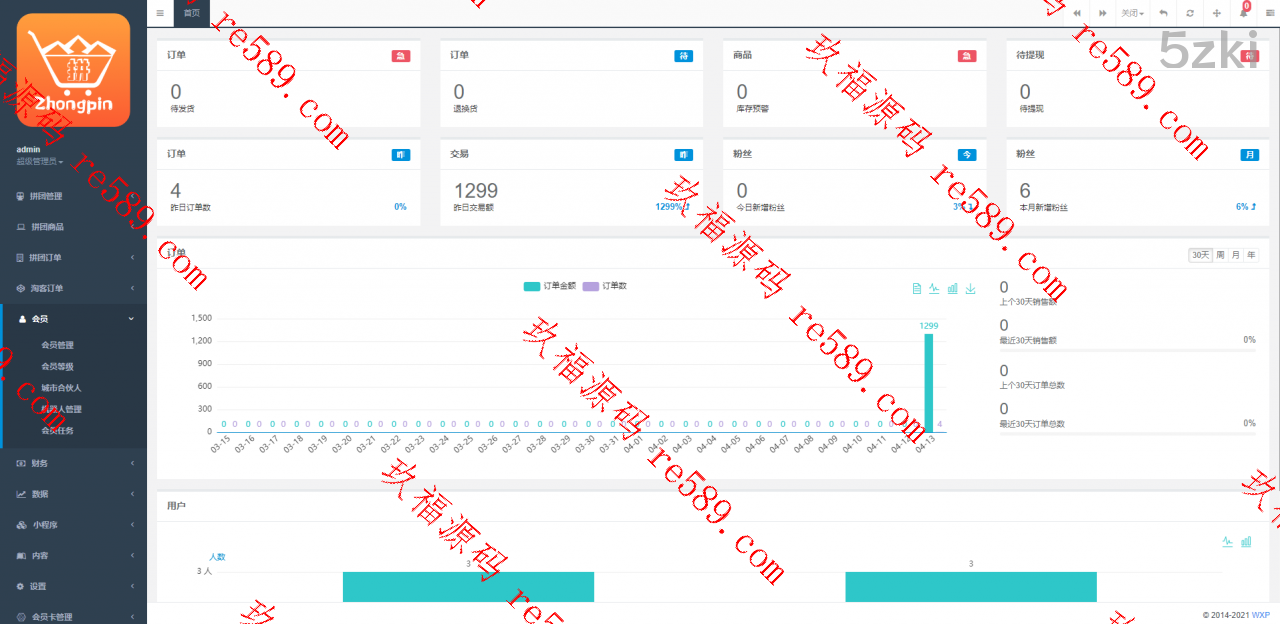
Task: Click the notification bell icon
Action: click(1244, 13)
